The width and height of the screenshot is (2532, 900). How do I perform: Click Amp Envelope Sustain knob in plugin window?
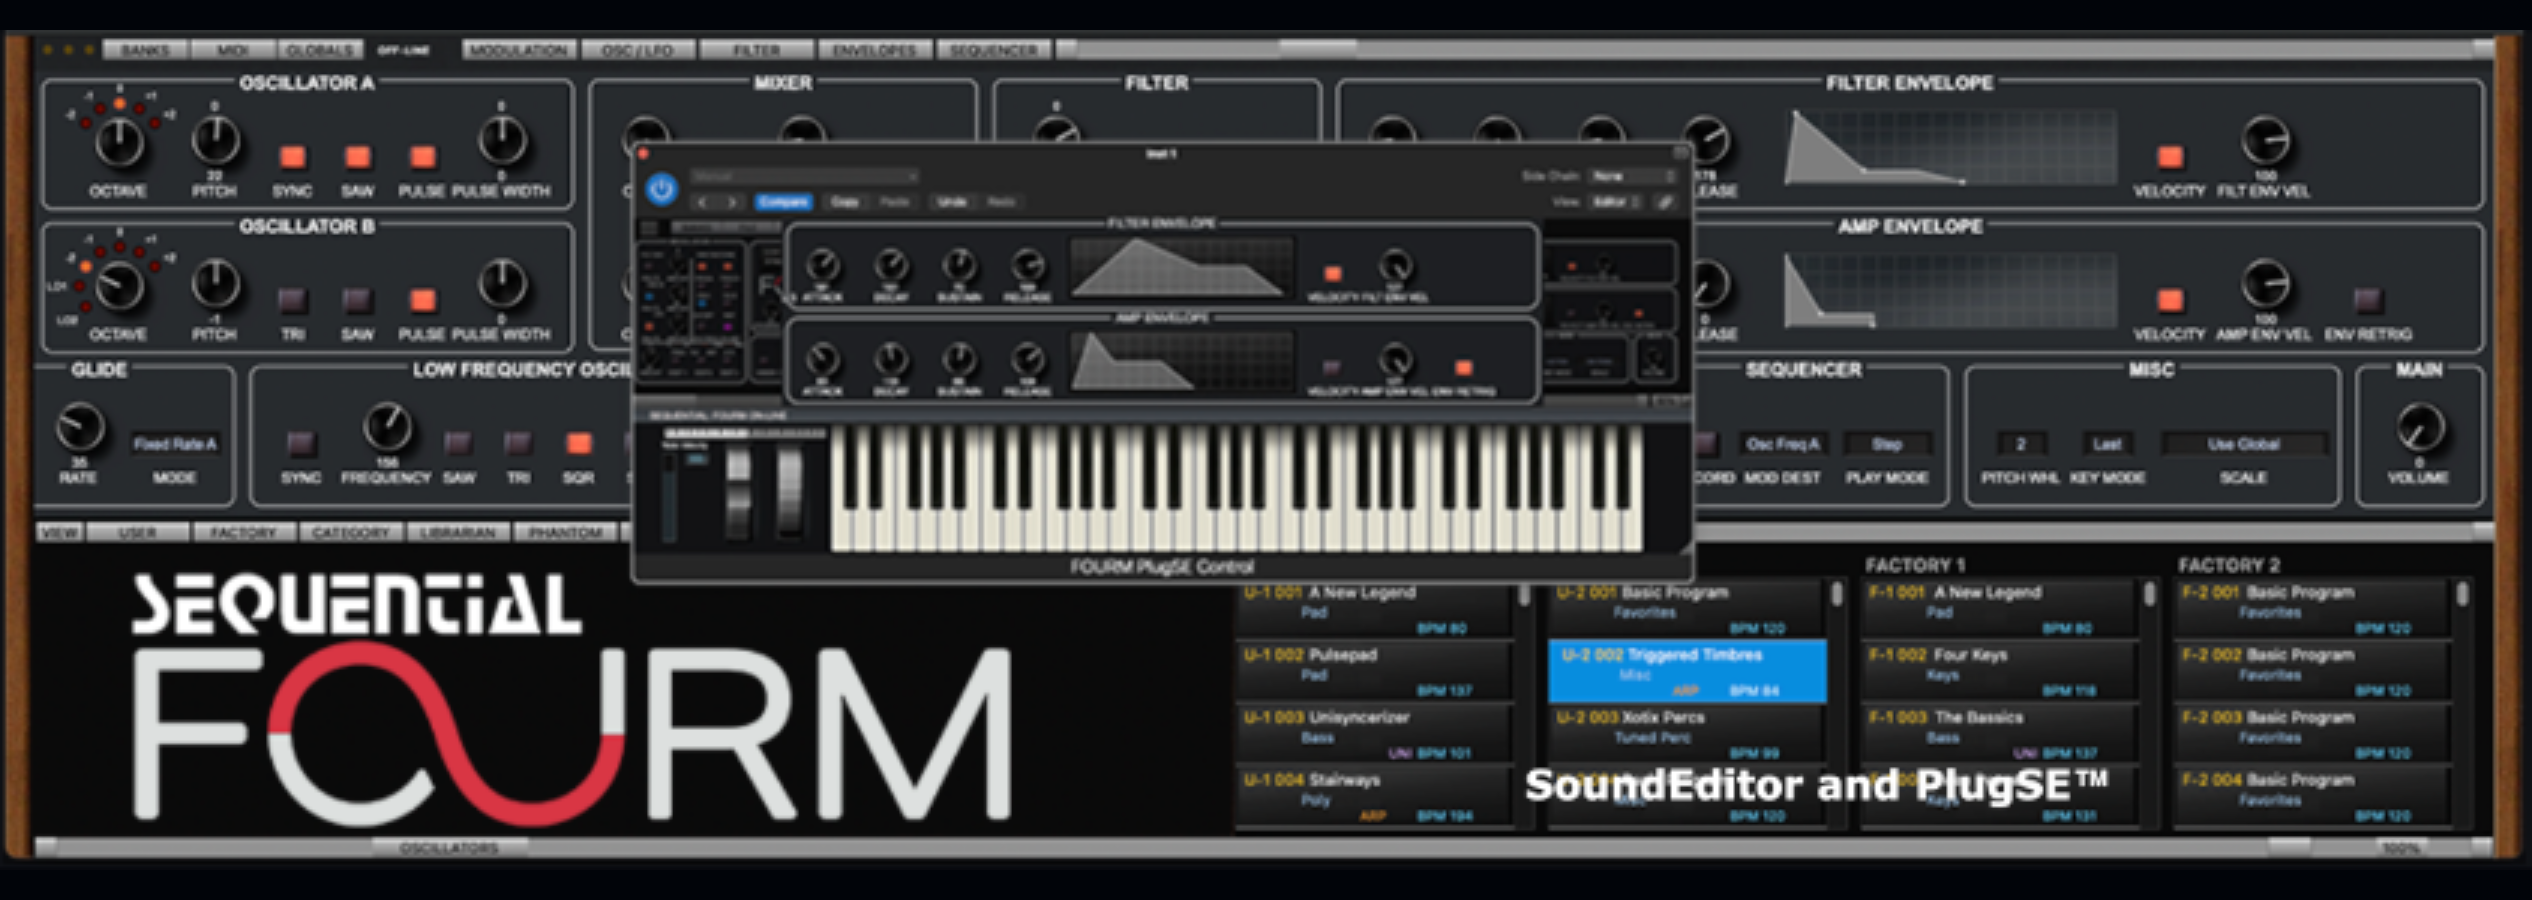(x=959, y=360)
